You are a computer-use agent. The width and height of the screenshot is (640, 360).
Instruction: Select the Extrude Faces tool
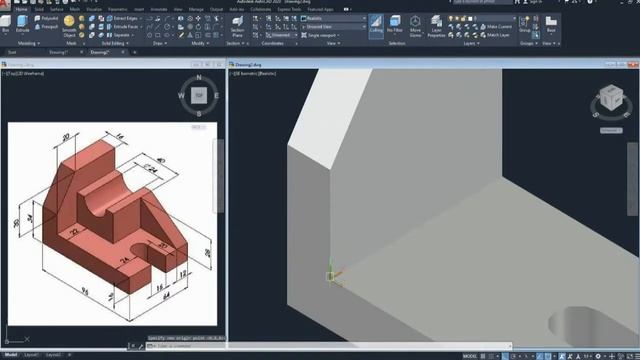122,27
